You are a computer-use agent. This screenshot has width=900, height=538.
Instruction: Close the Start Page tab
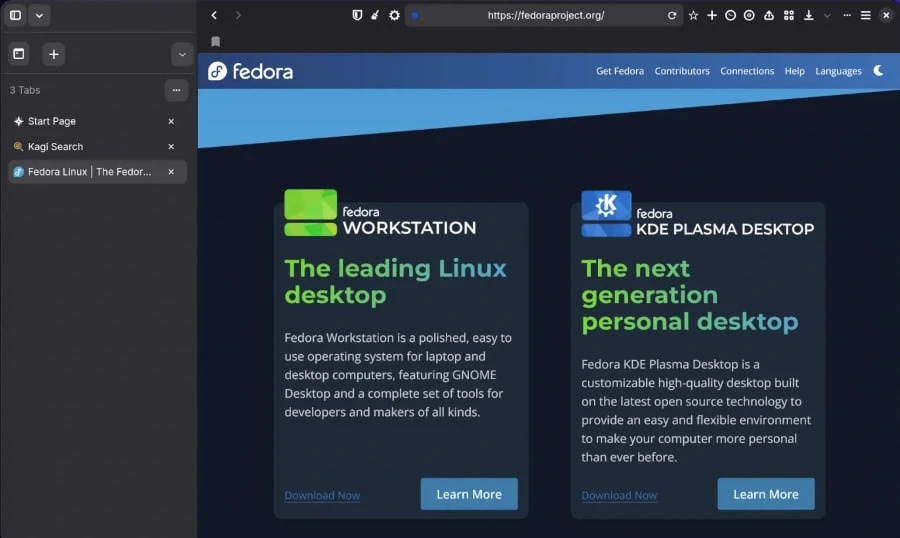coord(171,121)
